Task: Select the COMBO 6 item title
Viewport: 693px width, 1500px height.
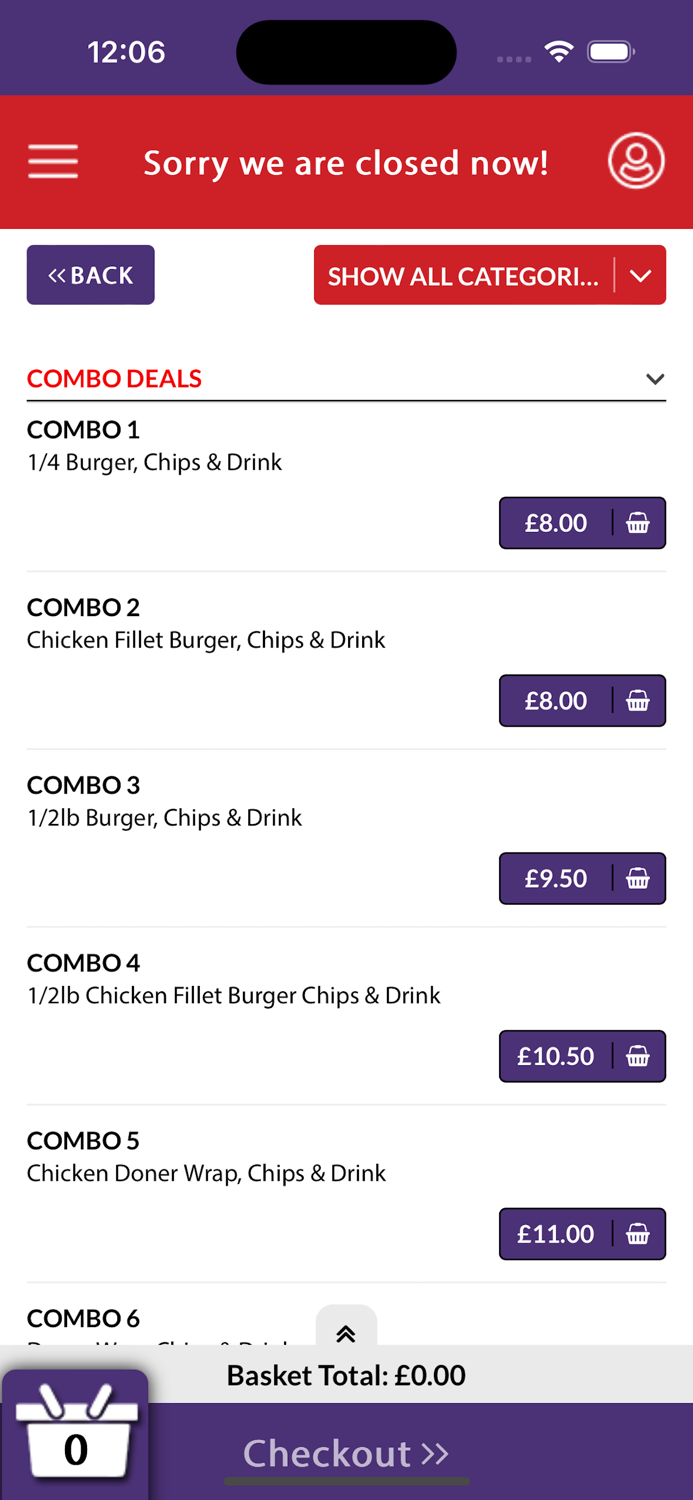Action: coord(82,1318)
